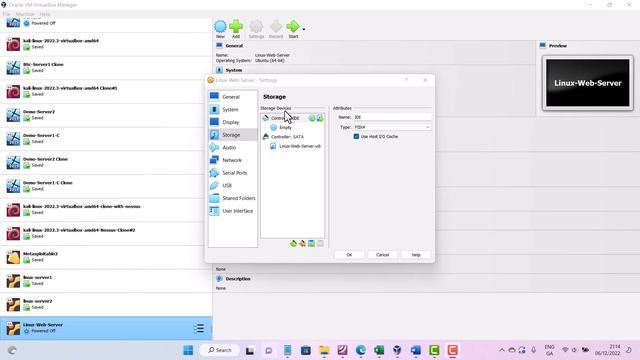Image resolution: width=640 pixels, height=360 pixels.
Task: Toggle Use Host I/O Cache checkbox
Action: (356, 136)
